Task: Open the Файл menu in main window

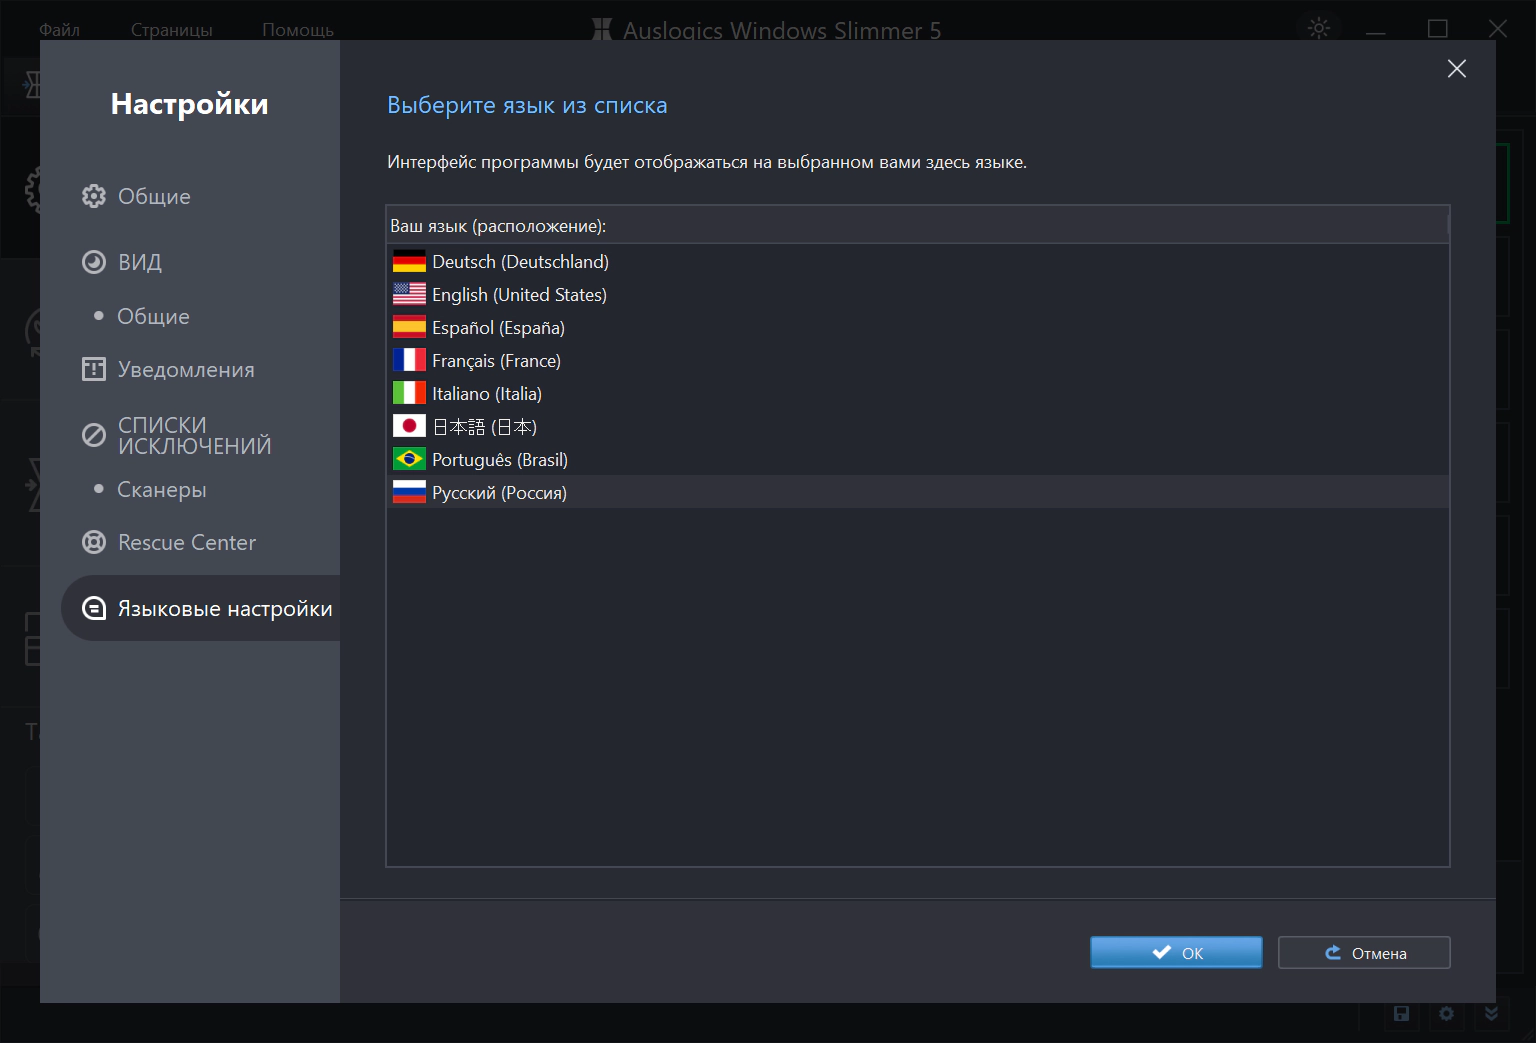Action: click(x=60, y=30)
